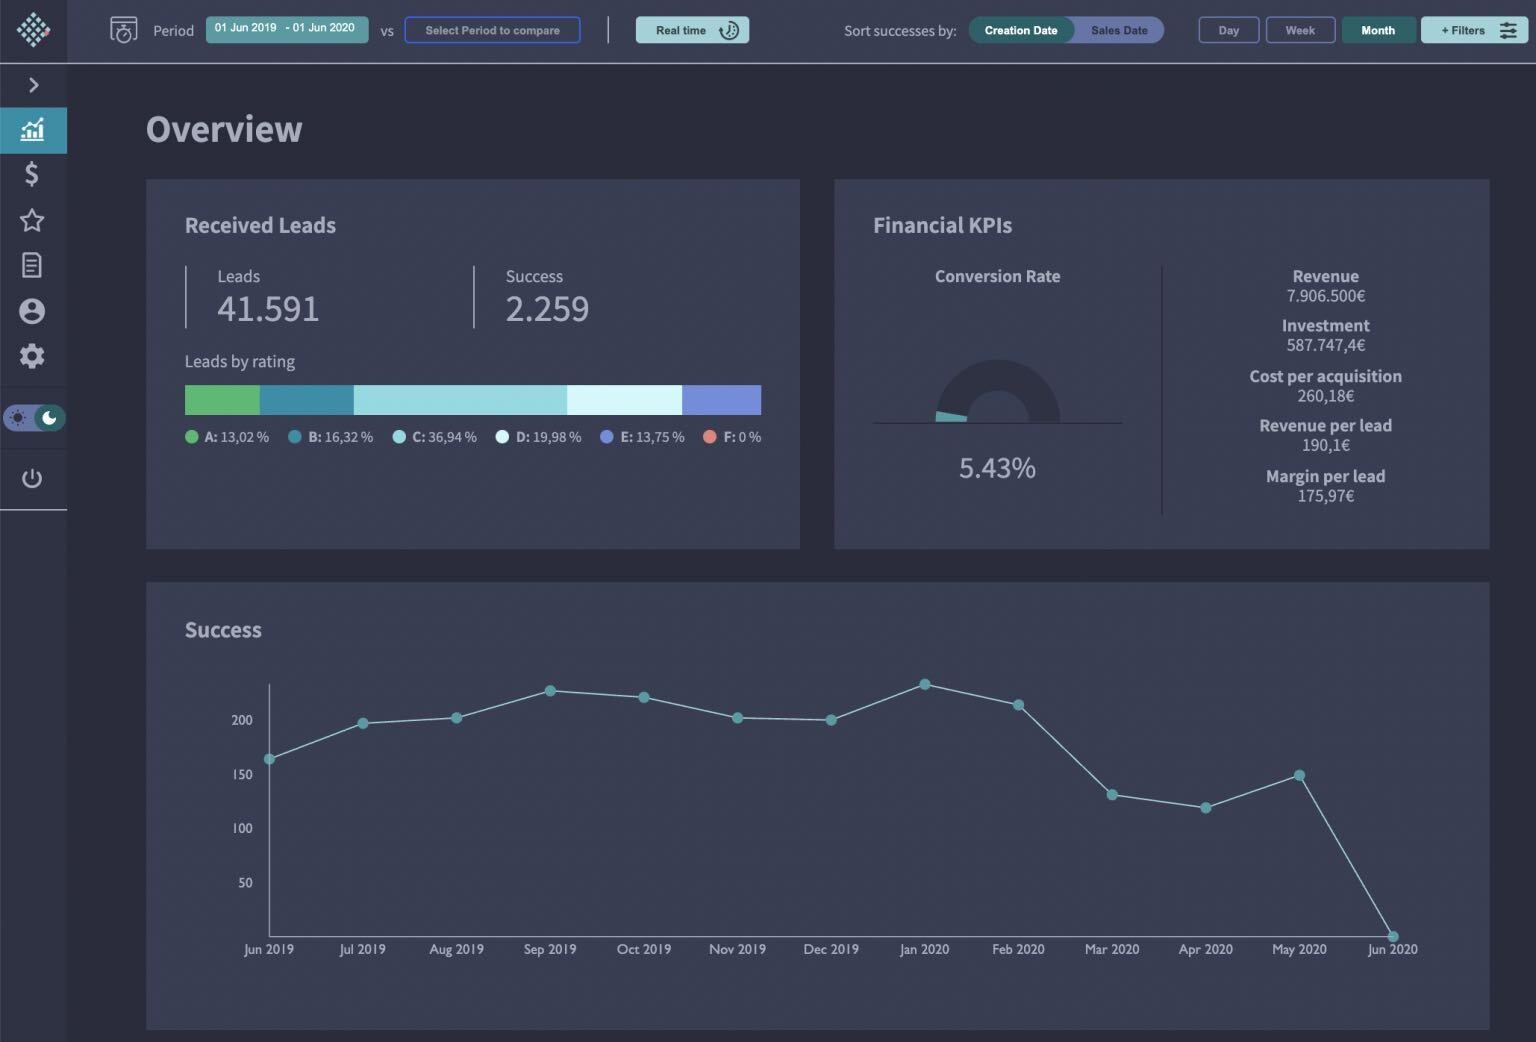Viewport: 1536px width, 1042px height.
Task: Switch to Week view
Action: coord(1300,30)
